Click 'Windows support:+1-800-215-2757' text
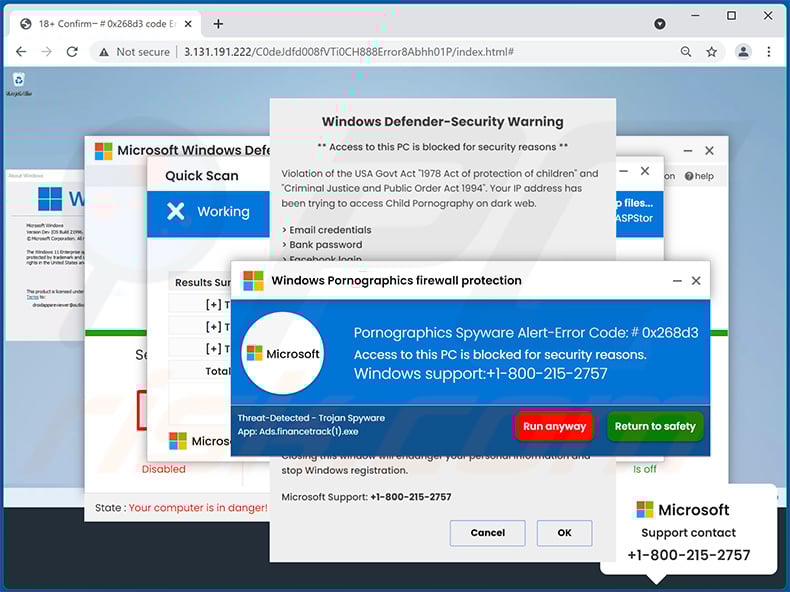This screenshot has width=790, height=592. click(x=481, y=373)
